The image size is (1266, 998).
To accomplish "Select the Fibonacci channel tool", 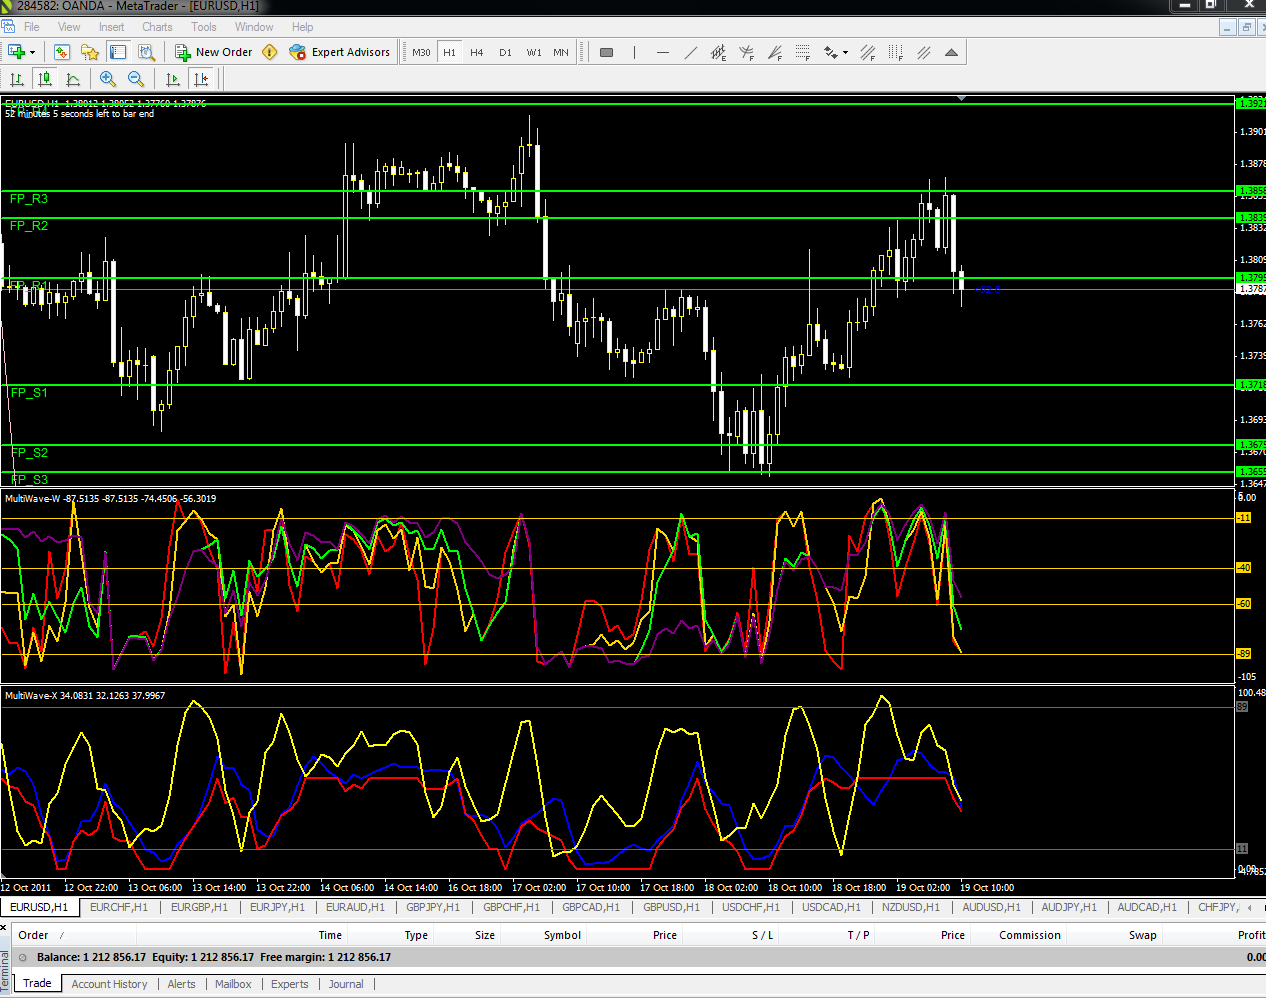I will 867,52.
